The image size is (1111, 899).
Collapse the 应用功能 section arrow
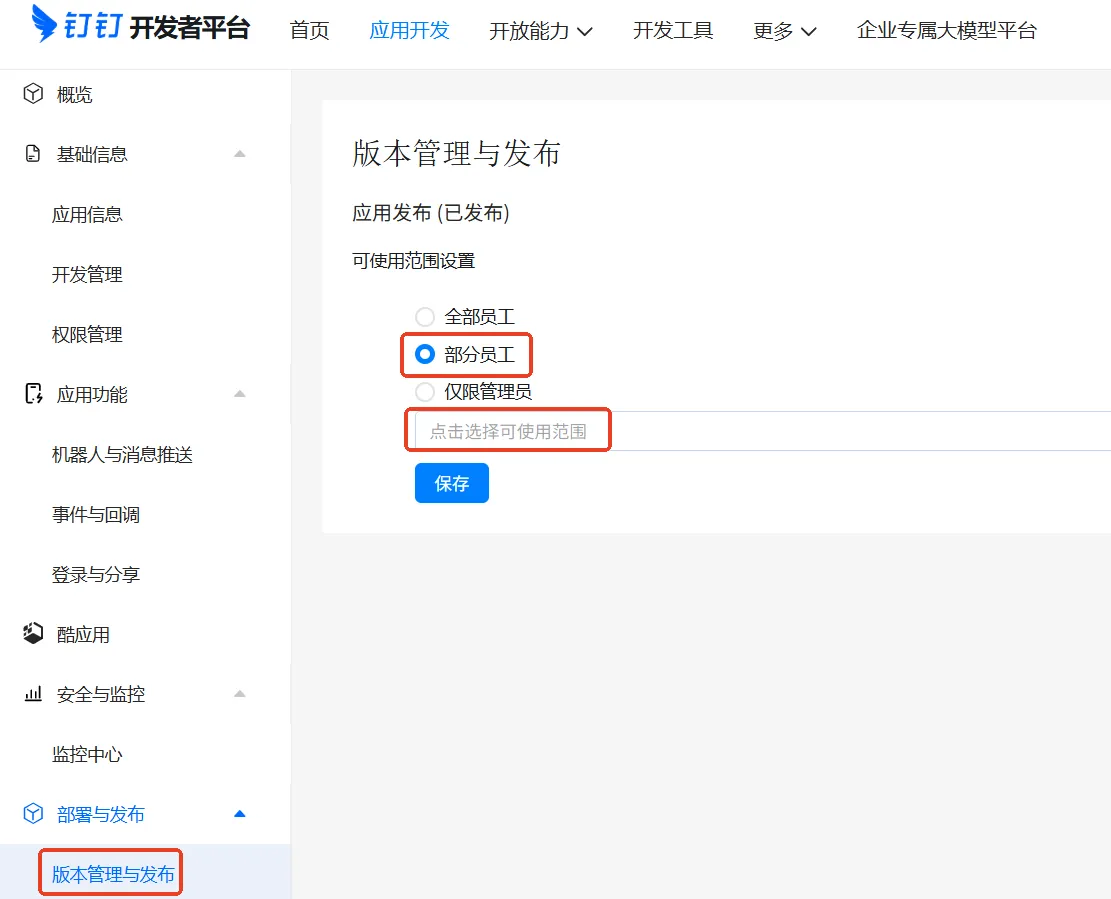tap(239, 394)
